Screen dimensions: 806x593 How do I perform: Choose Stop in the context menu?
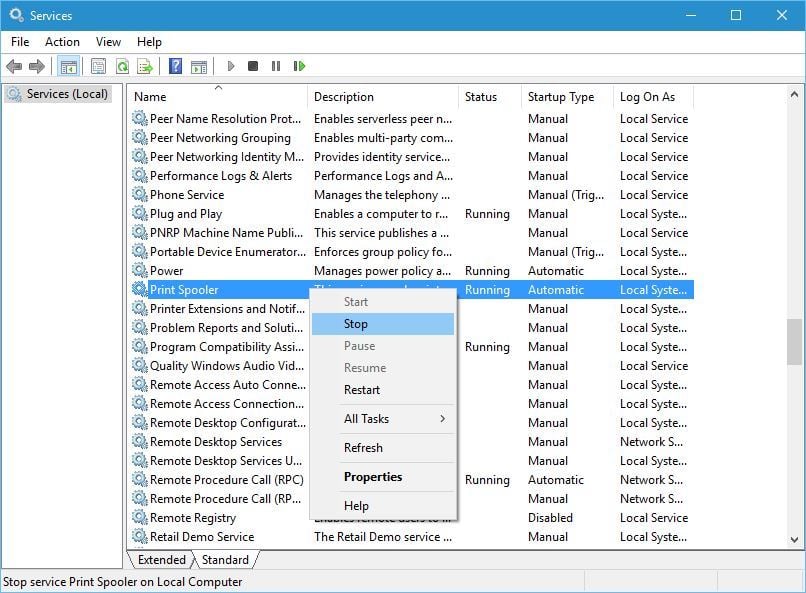click(x=383, y=324)
